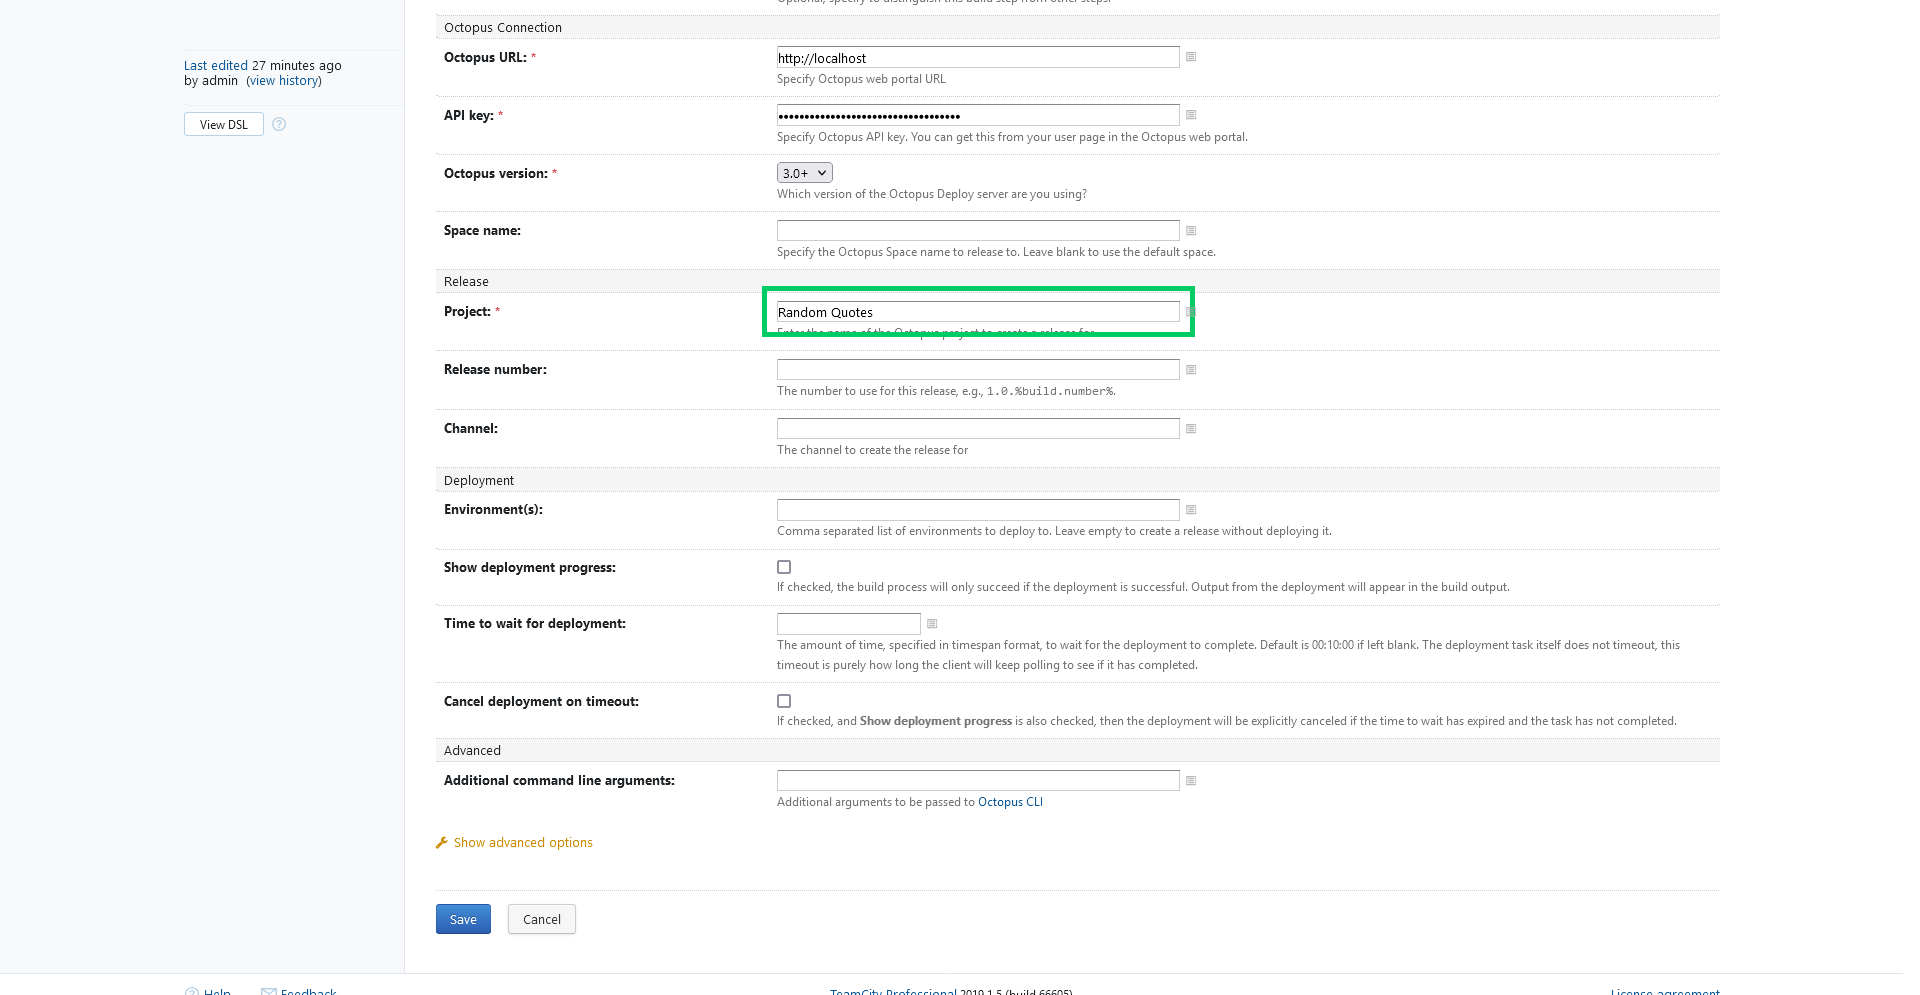Open parameter picker beside API key field
This screenshot has width=1920, height=995.
tap(1191, 115)
